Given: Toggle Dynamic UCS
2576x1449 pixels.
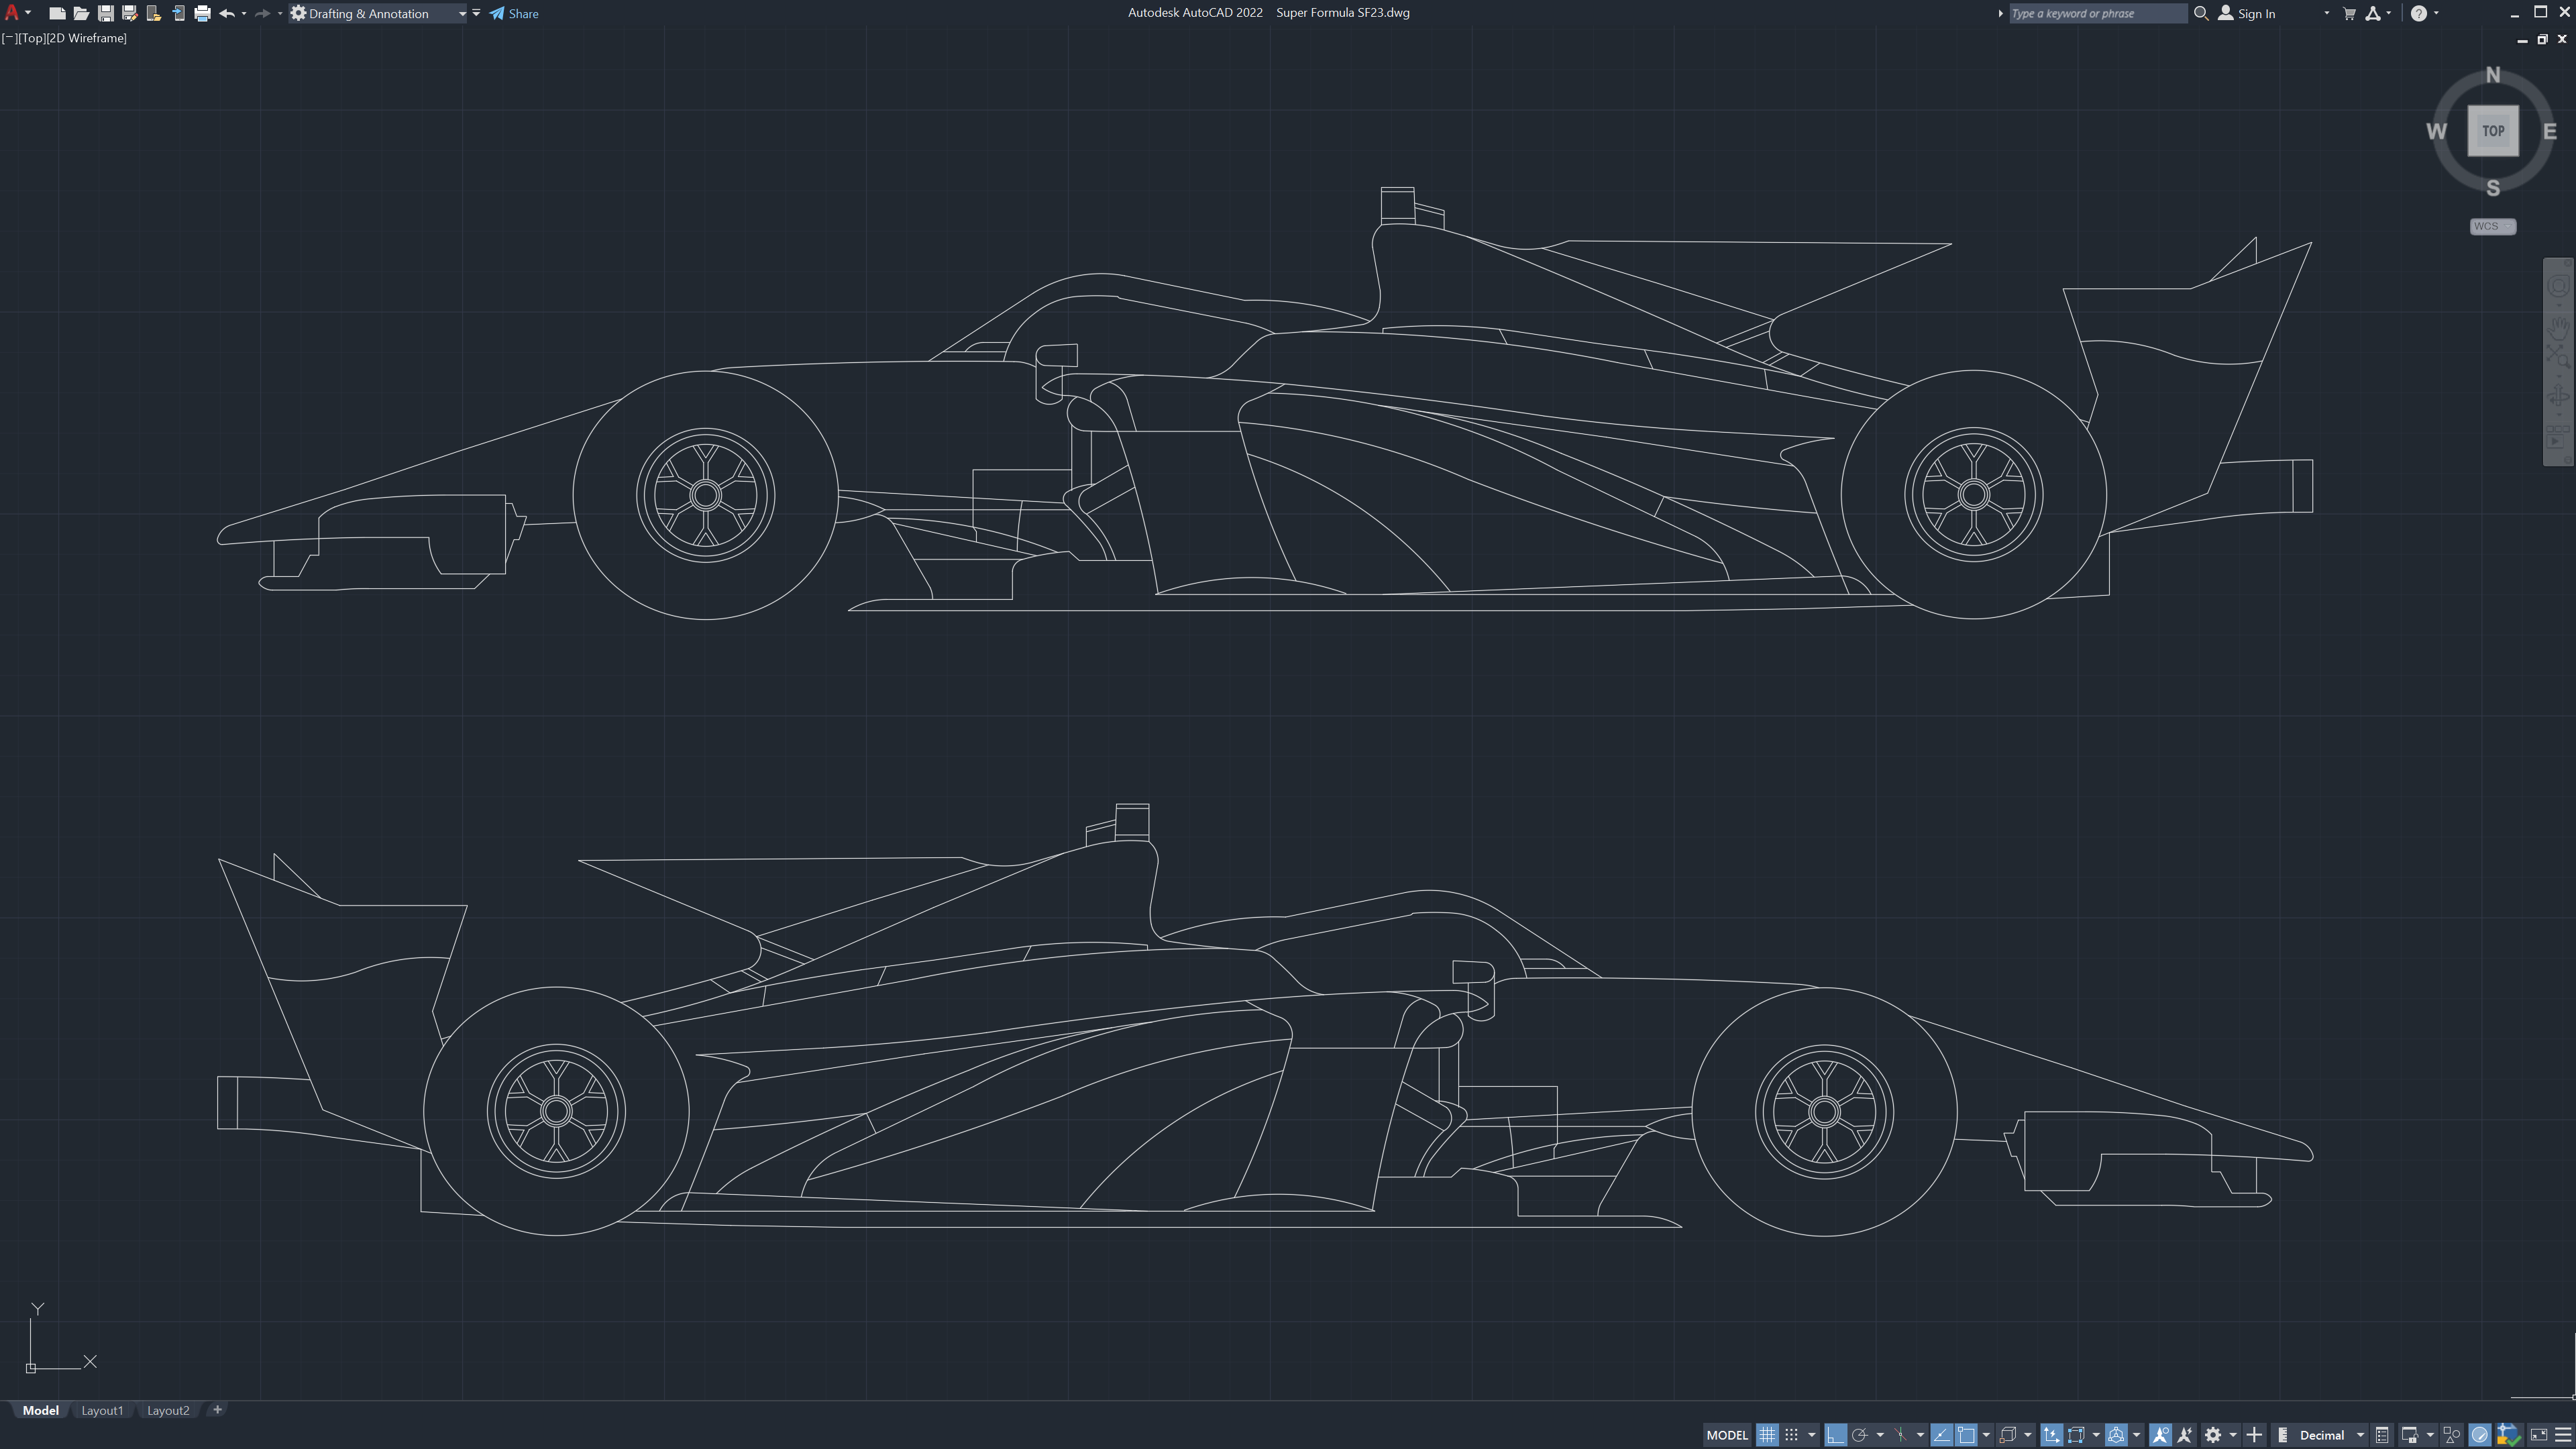Looking at the screenshot, I should [x=2052, y=1435].
